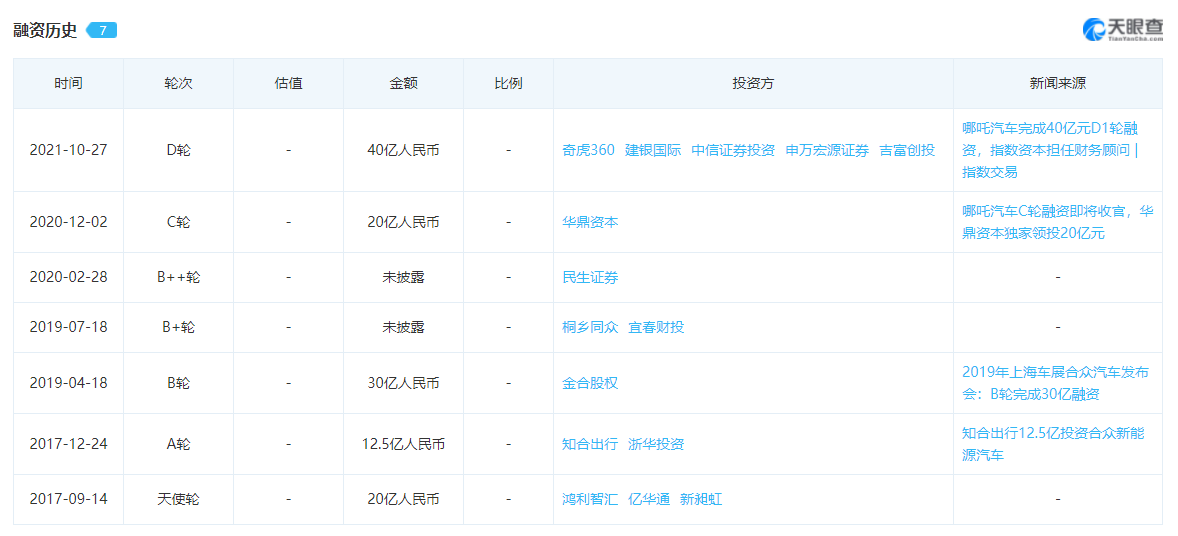Select the date 2019-07-18

(x=68, y=327)
